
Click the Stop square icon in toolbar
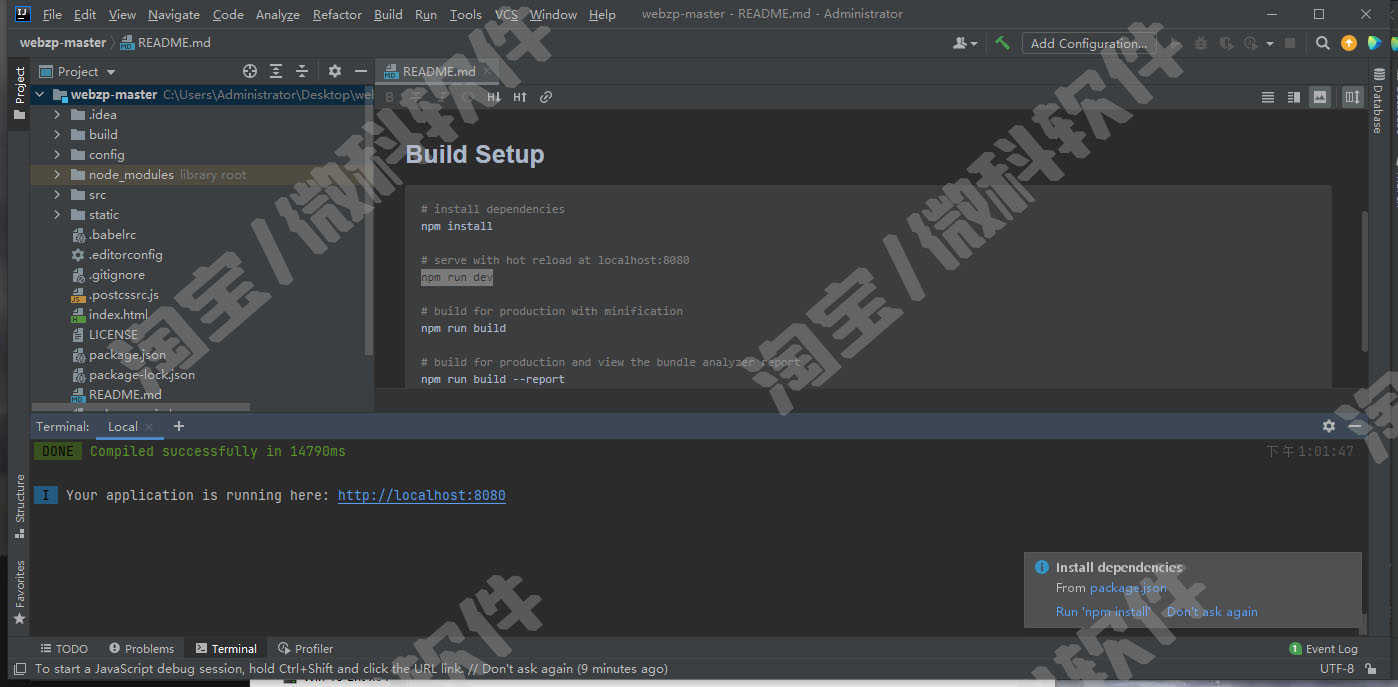coord(1290,43)
